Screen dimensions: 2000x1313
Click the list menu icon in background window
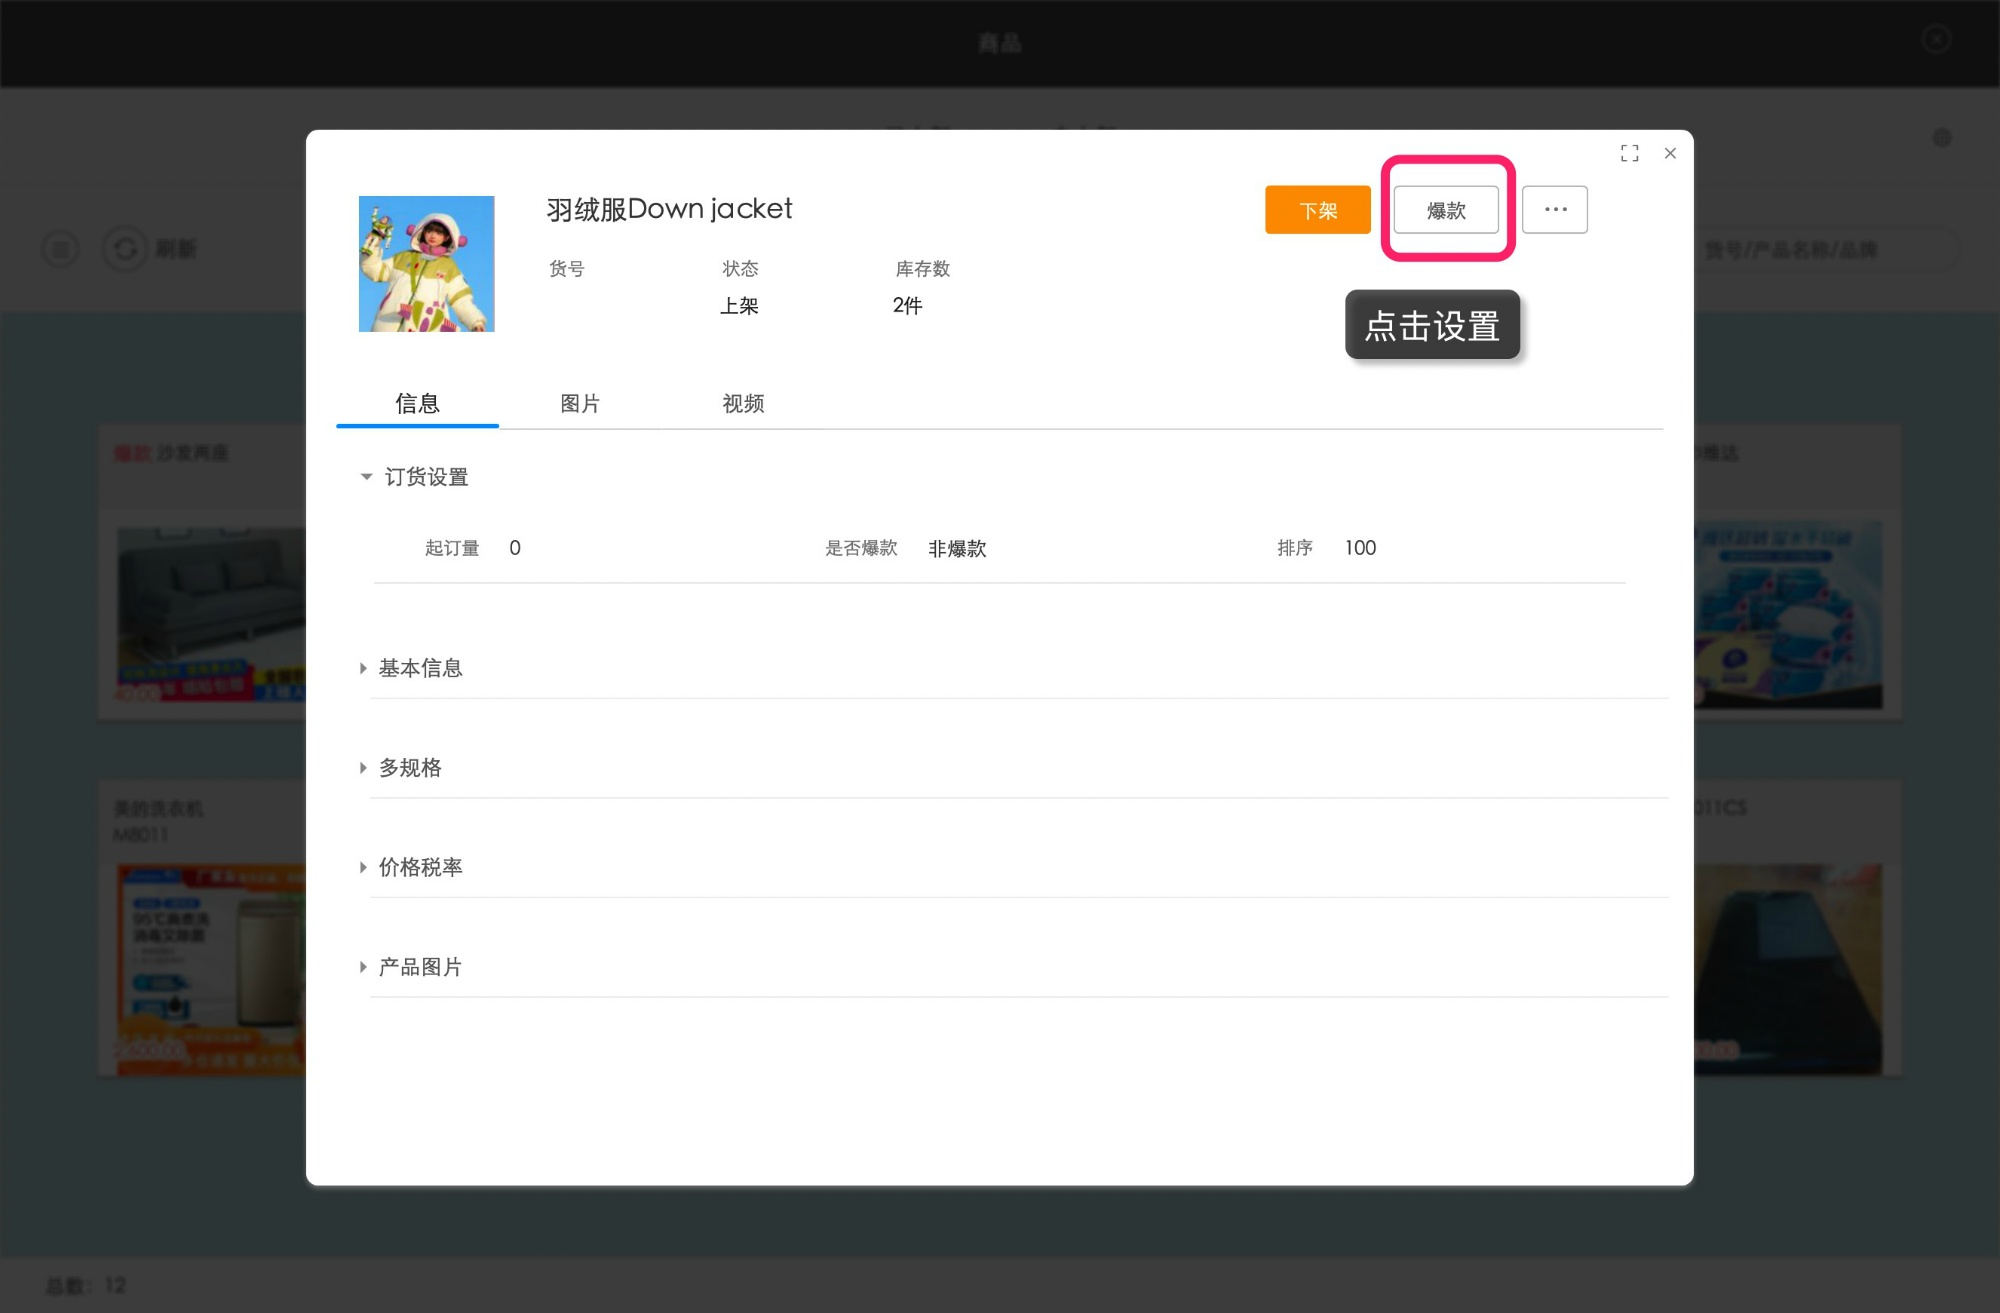[x=60, y=249]
